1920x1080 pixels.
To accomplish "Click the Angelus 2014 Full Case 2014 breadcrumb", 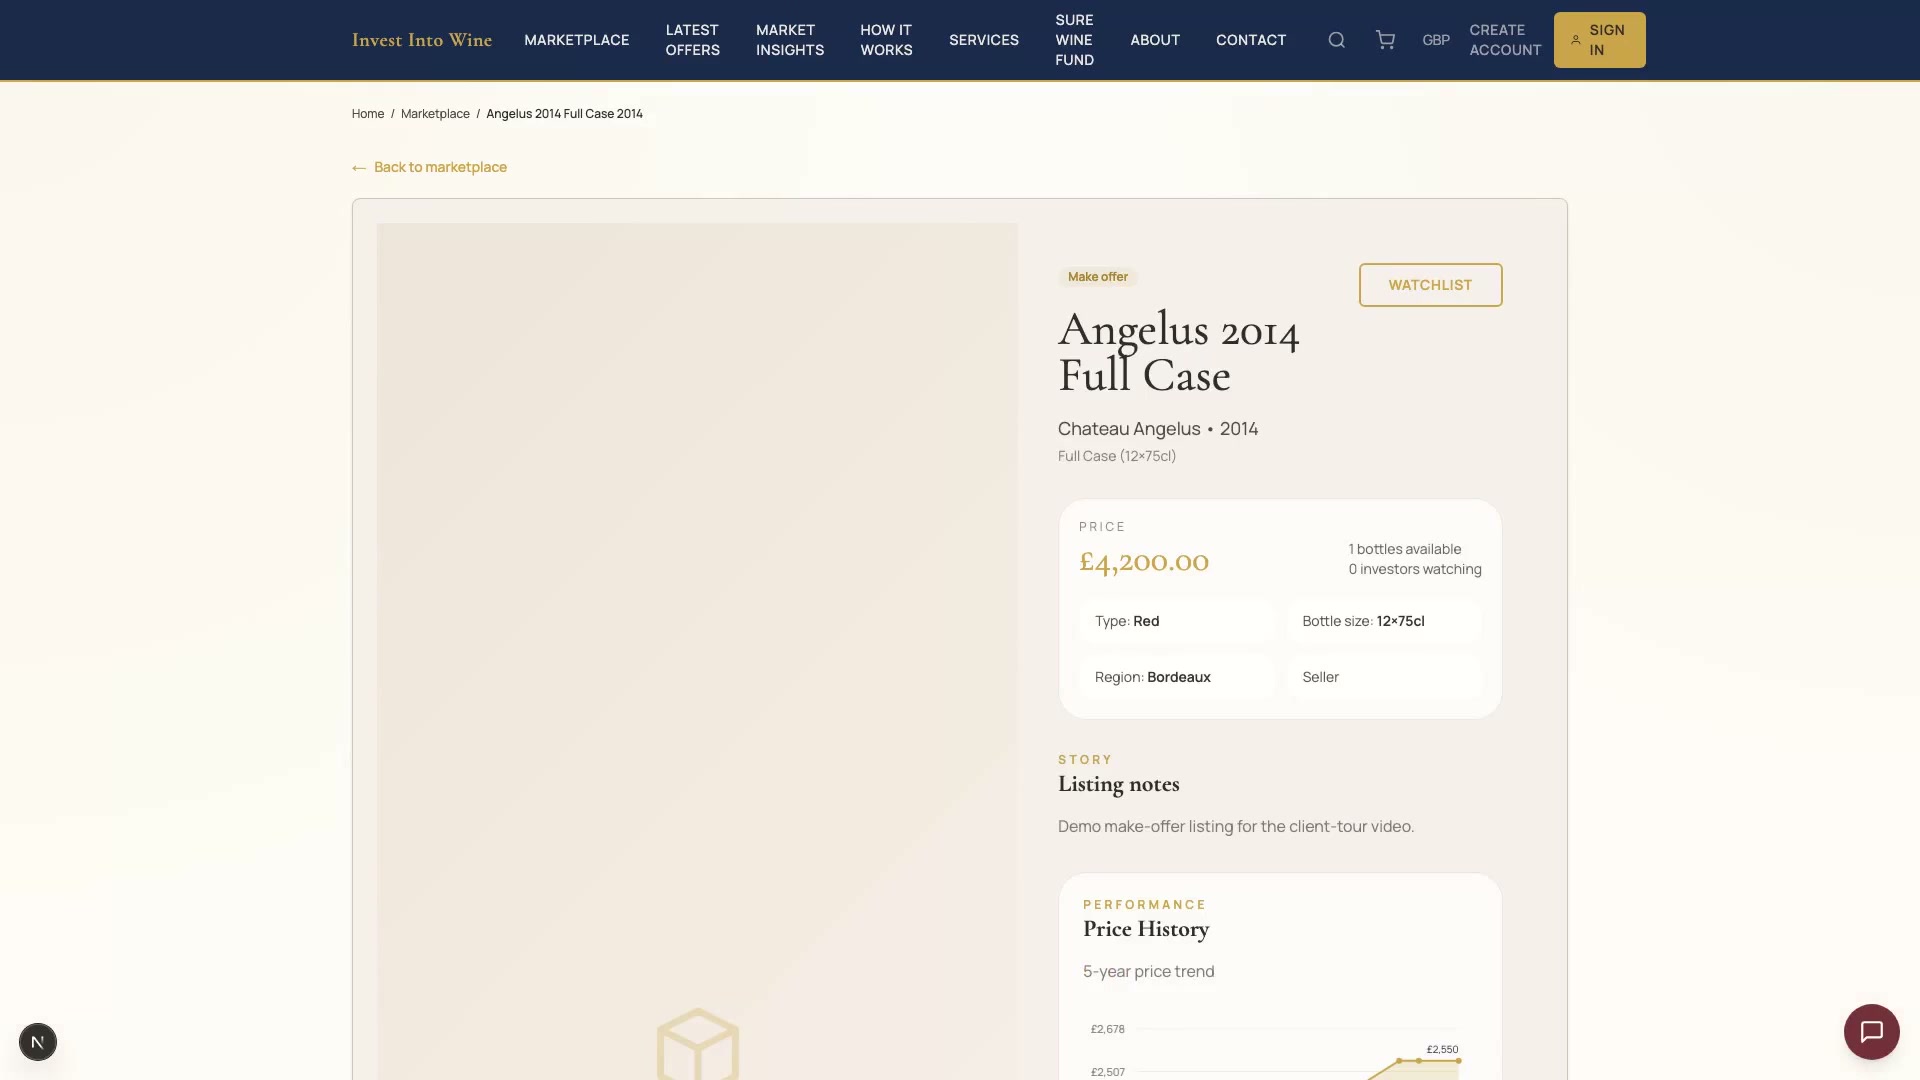I will 564,114.
